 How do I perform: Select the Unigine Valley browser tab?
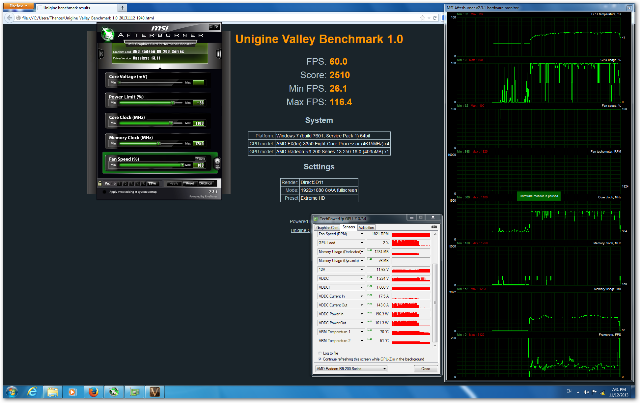78,8
